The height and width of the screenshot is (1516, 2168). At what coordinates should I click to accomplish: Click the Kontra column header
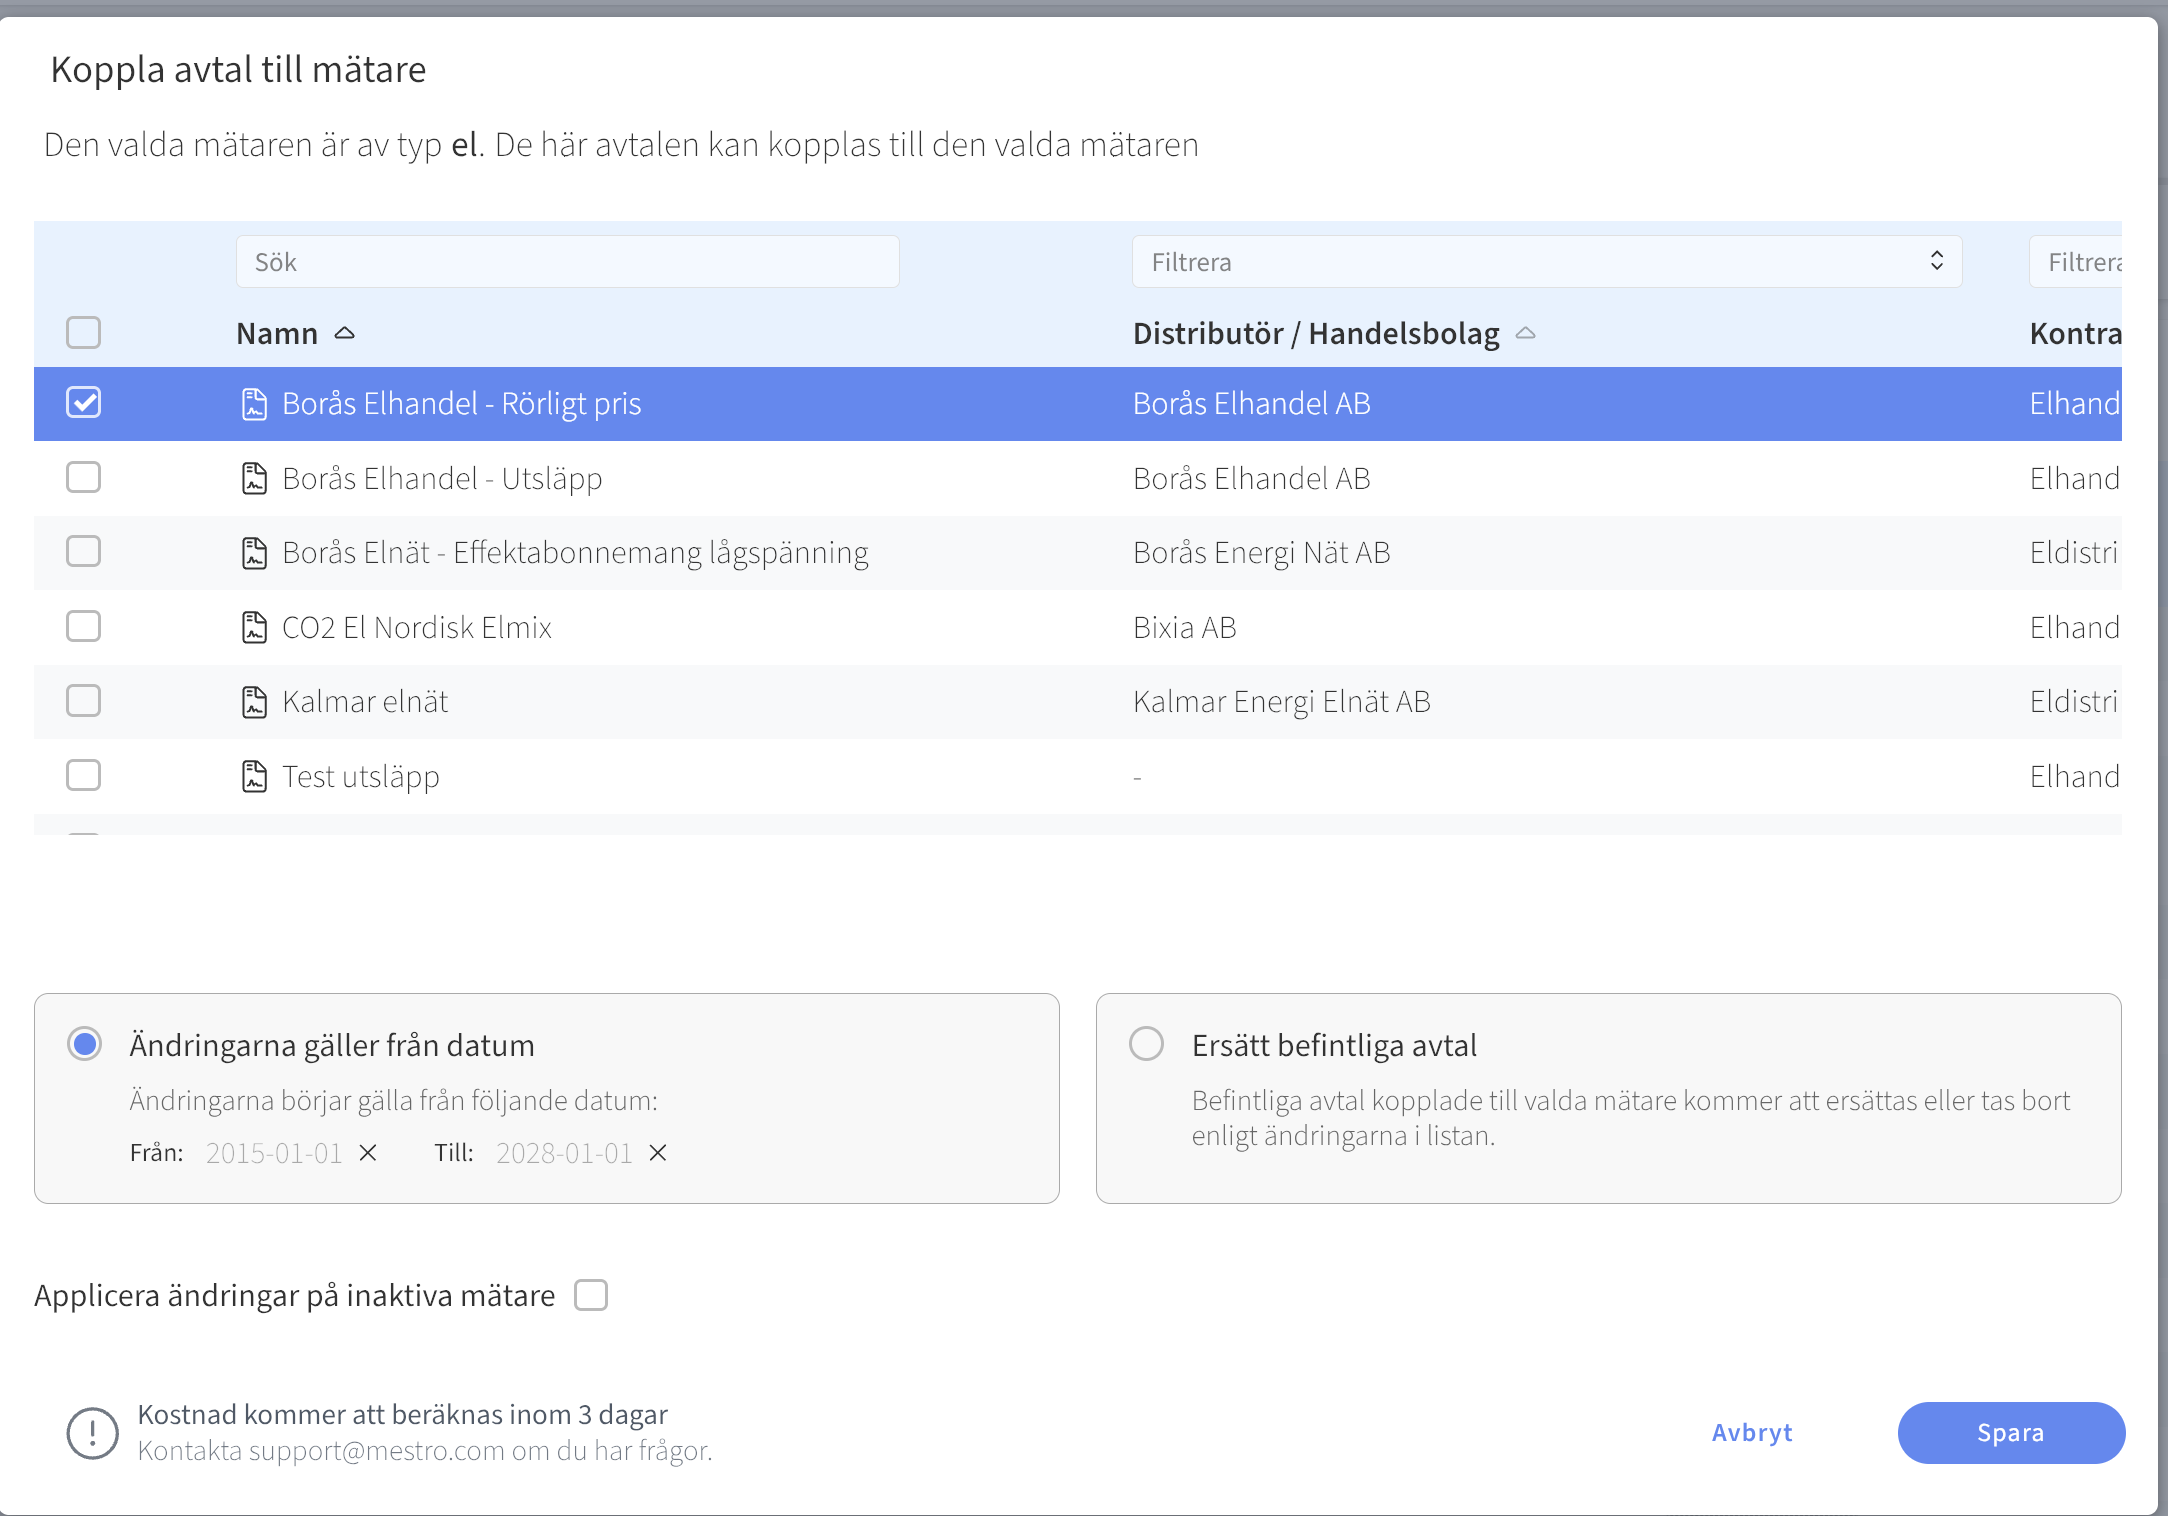point(2076,333)
